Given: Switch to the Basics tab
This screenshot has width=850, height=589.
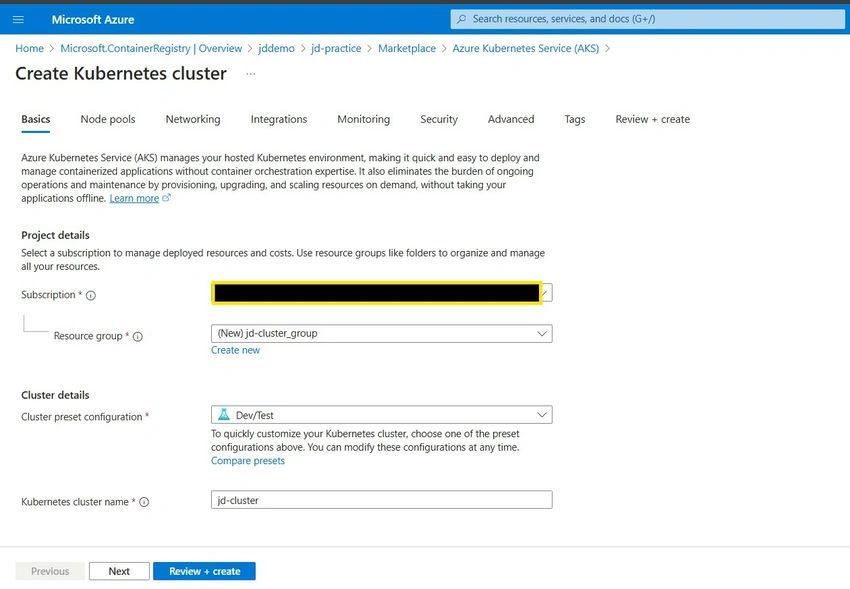Looking at the screenshot, I should coord(36,119).
